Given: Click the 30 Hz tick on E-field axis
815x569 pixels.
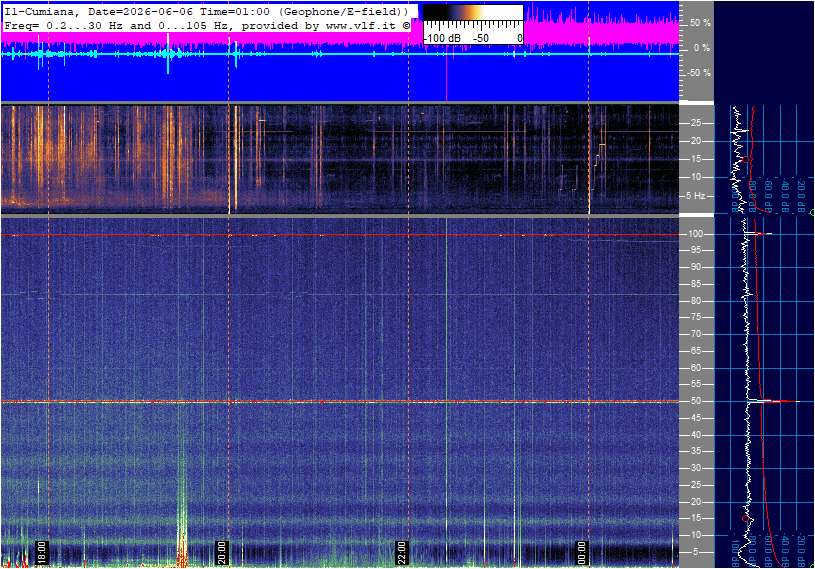Looking at the screenshot, I should pyautogui.click(x=695, y=468).
